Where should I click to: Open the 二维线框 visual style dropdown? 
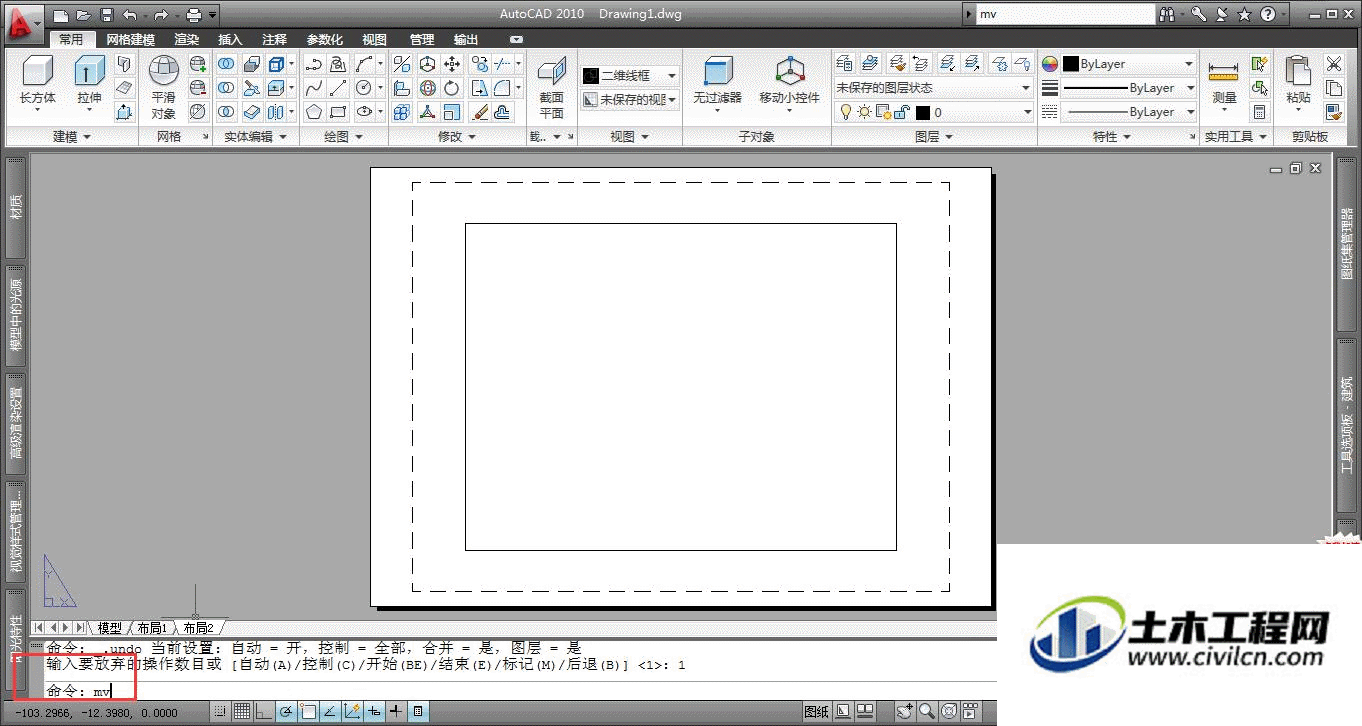630,76
